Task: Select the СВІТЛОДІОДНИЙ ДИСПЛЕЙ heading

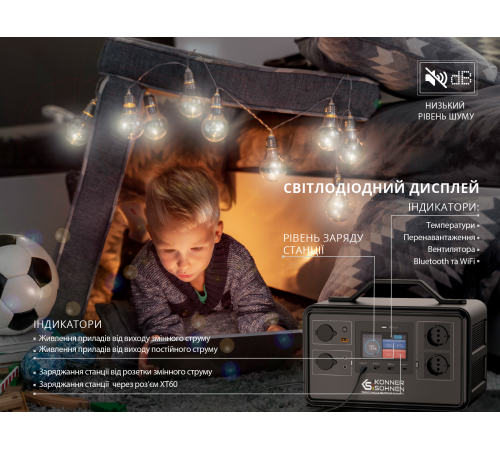Action: point(381,188)
